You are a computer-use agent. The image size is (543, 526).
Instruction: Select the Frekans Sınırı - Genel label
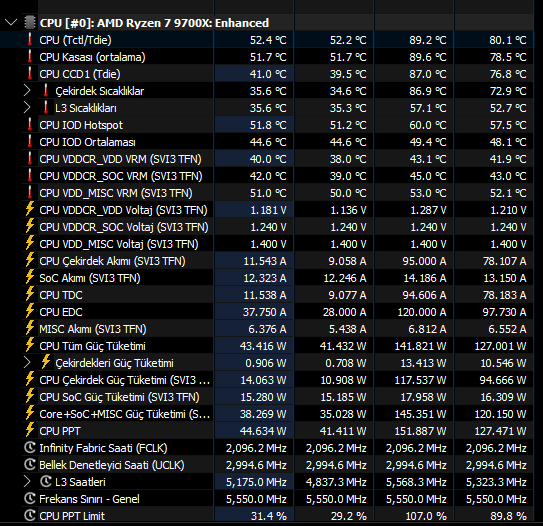click(x=89, y=499)
